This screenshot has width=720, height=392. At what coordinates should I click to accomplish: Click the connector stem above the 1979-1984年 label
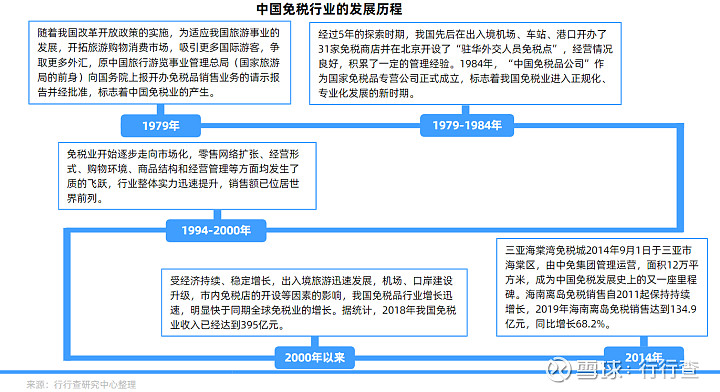tap(466, 110)
